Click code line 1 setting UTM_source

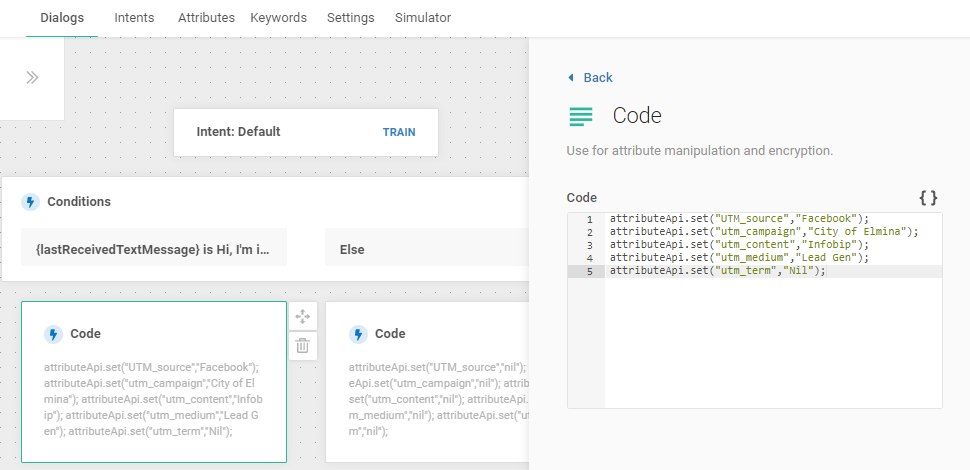point(739,218)
